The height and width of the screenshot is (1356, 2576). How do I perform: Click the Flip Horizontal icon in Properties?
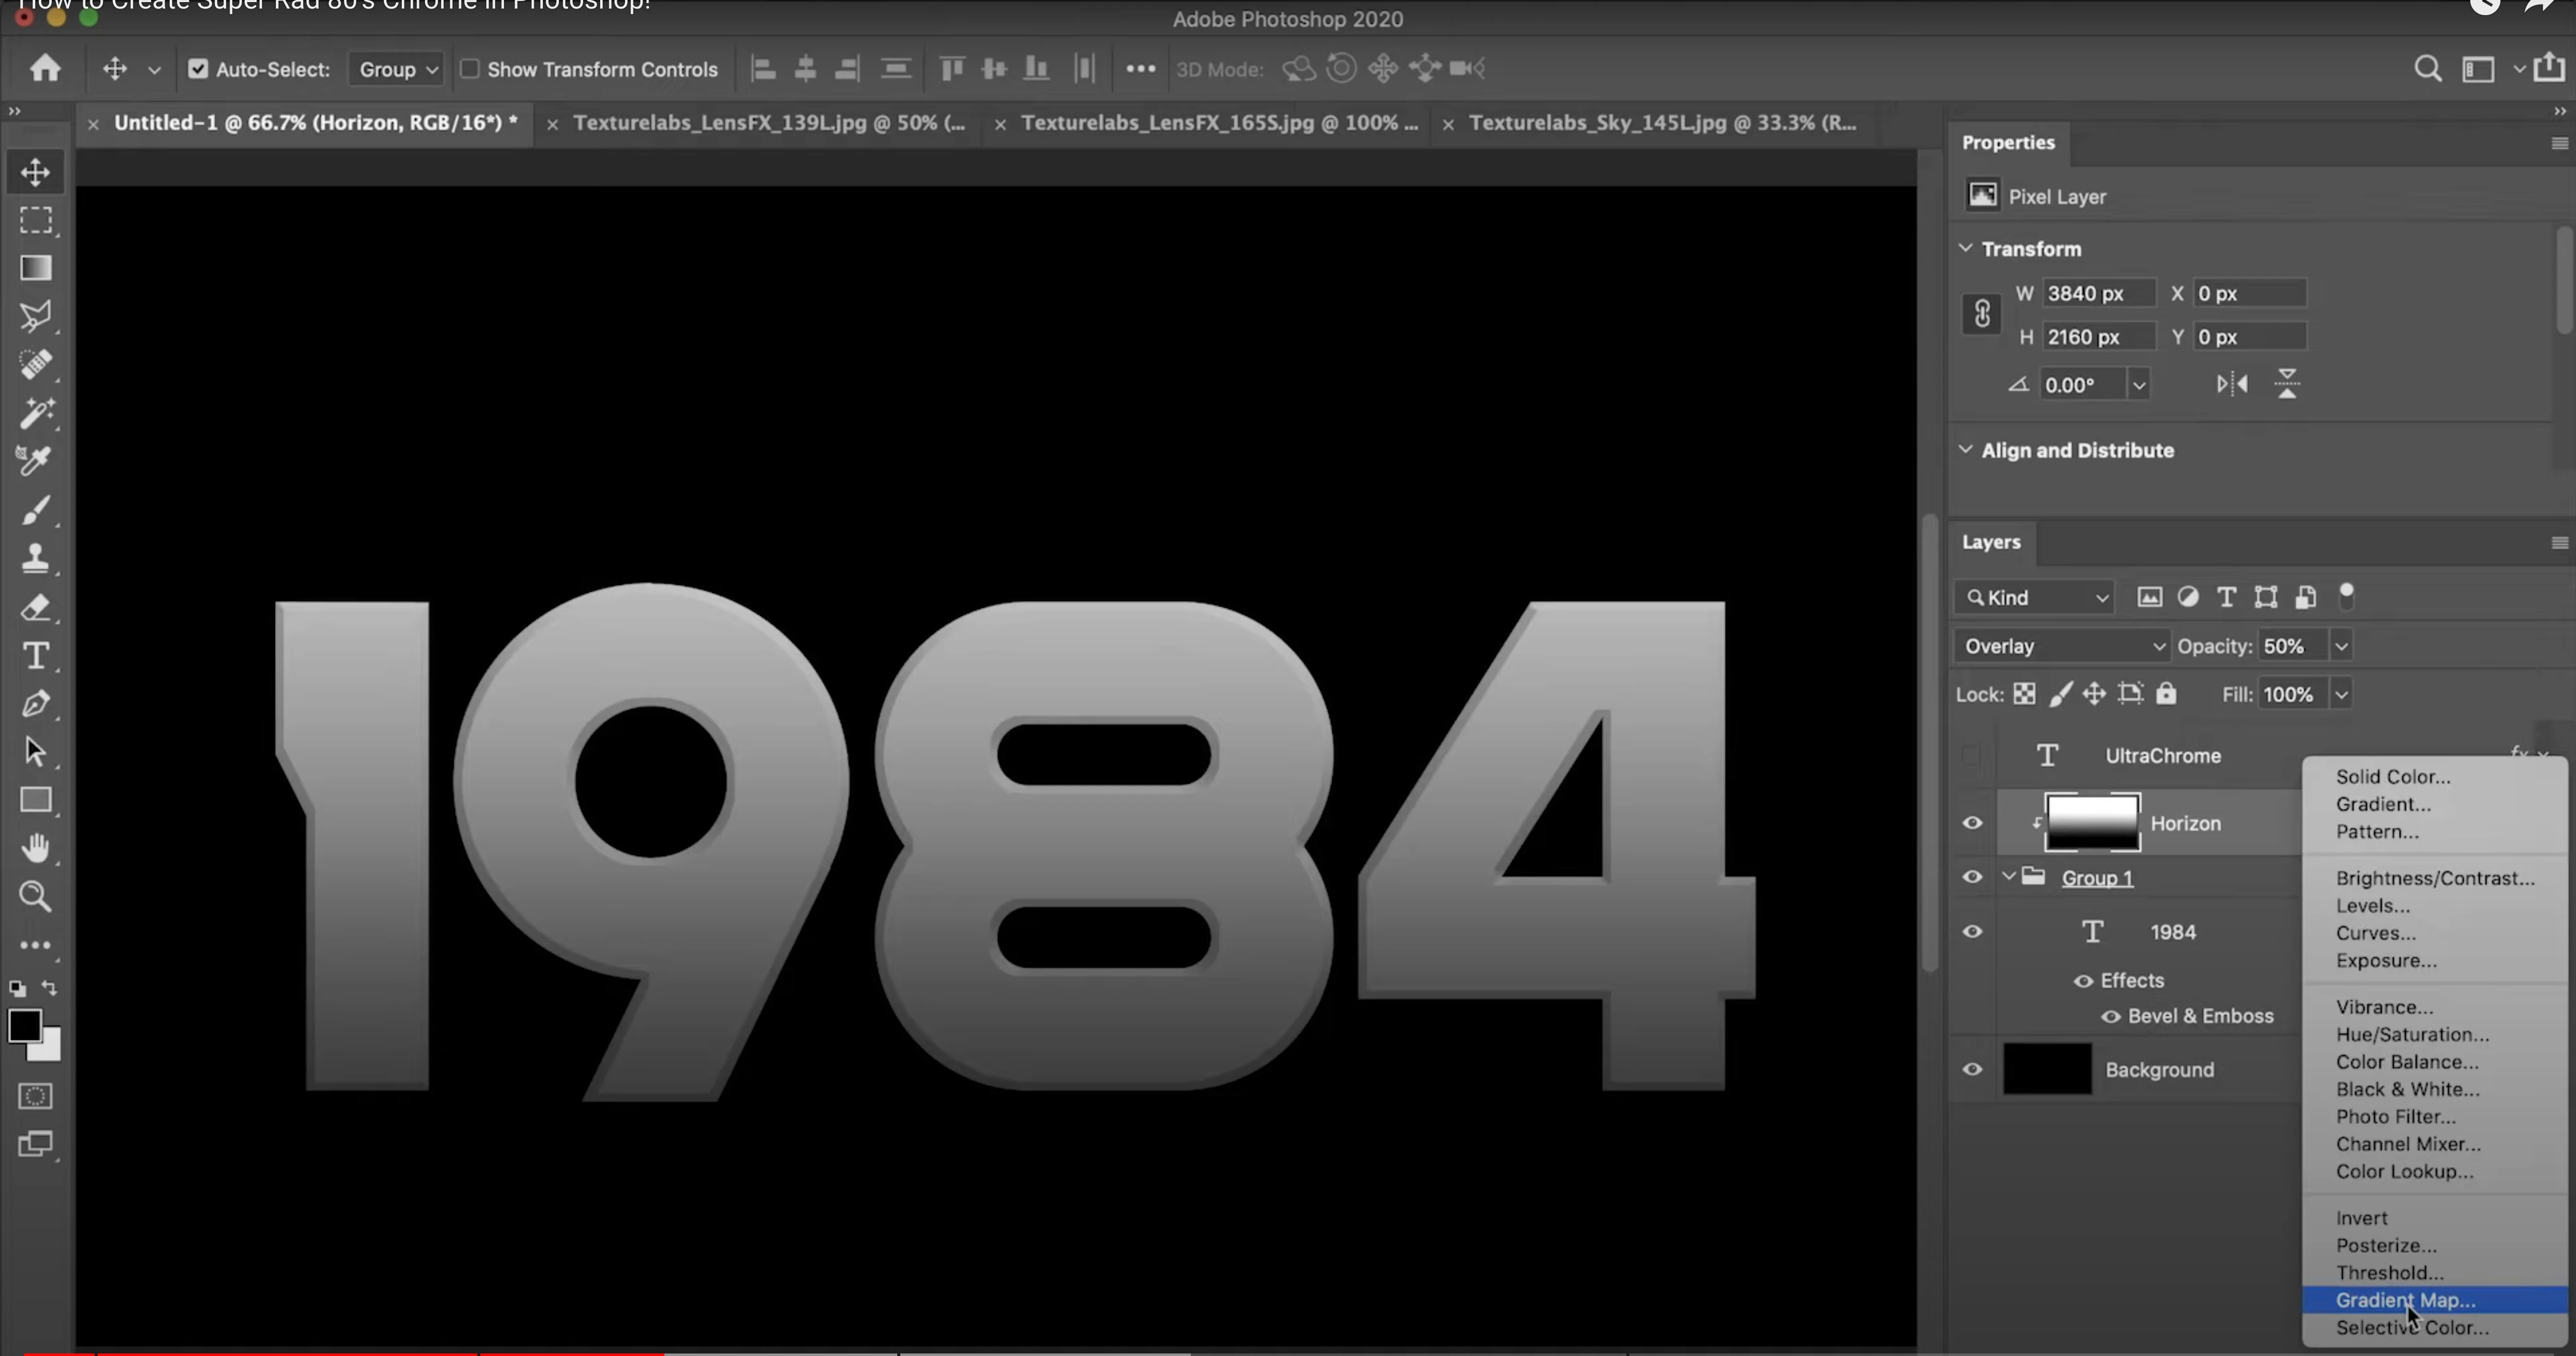pos(2232,384)
